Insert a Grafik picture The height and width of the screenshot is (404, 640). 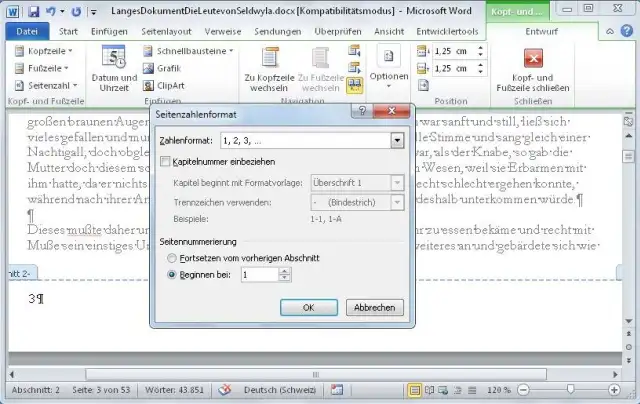coord(162,68)
